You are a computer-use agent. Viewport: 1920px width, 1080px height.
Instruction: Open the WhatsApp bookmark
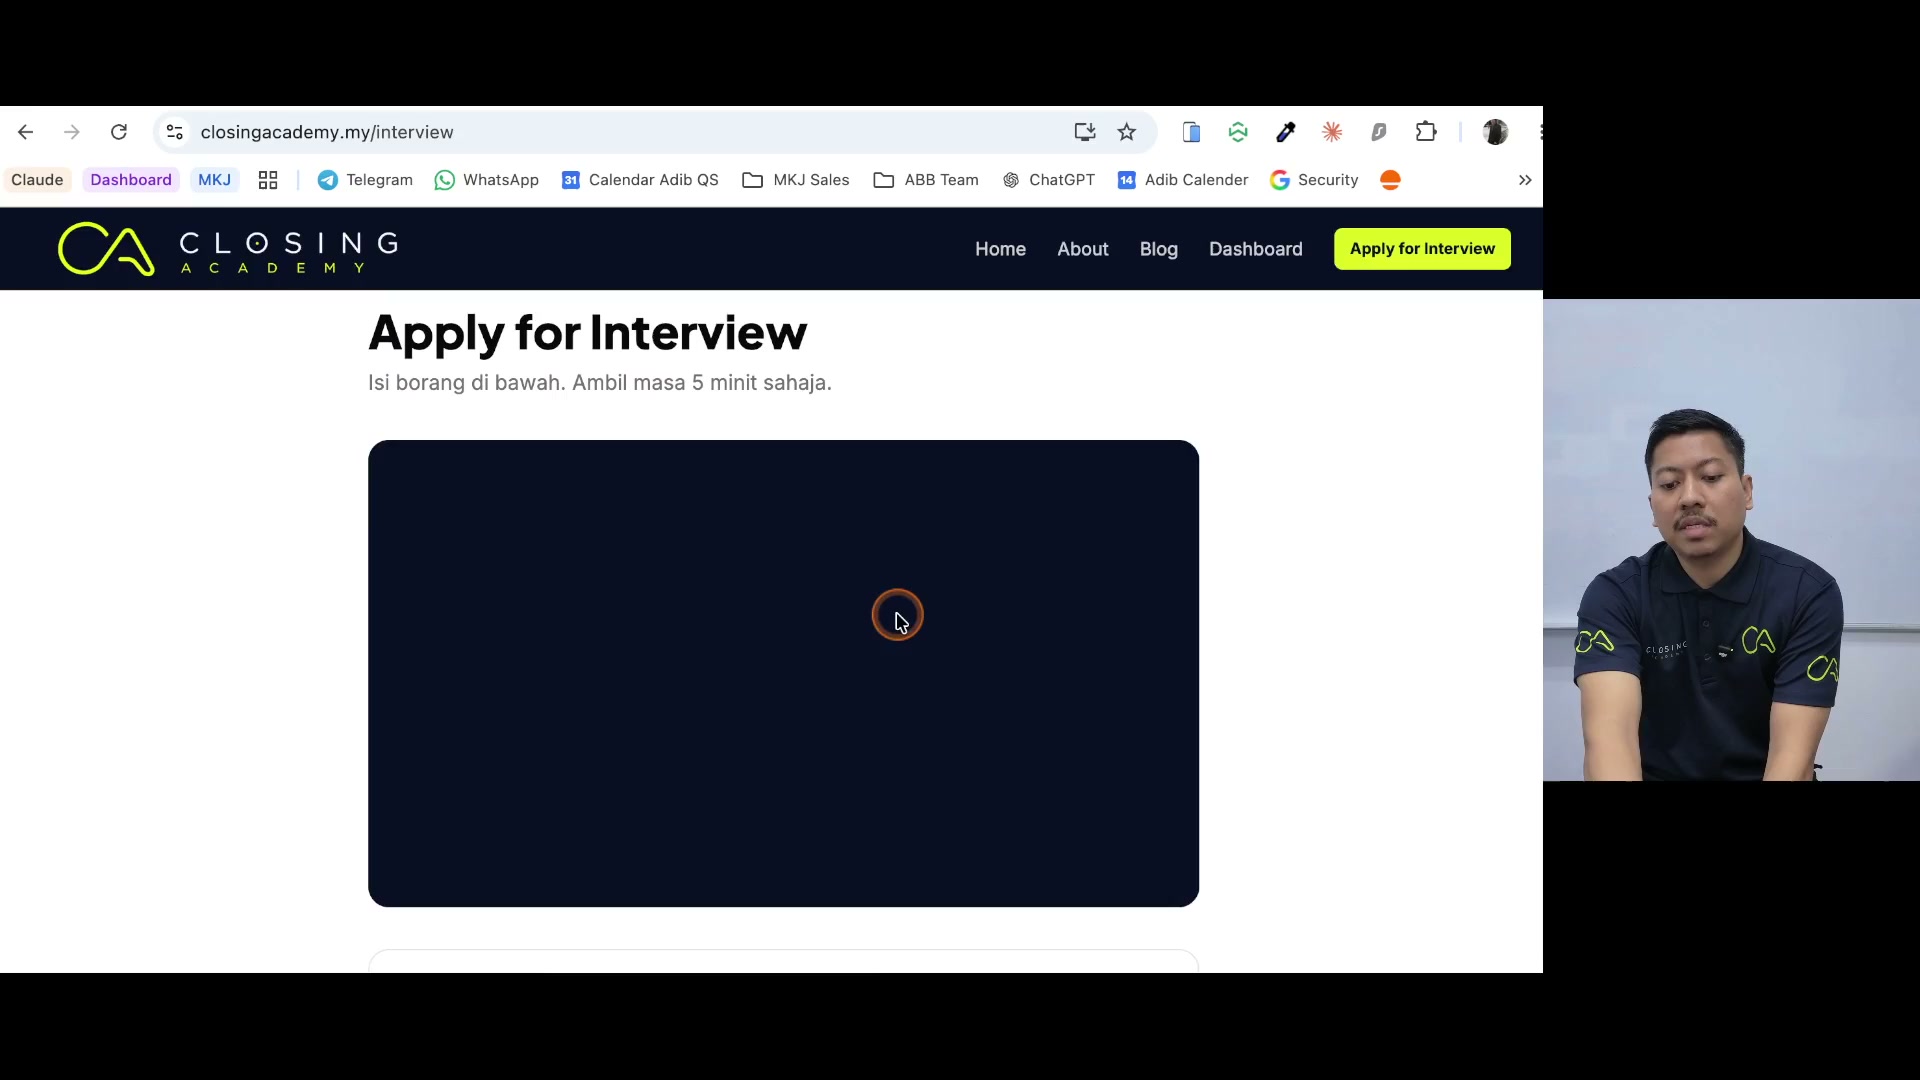click(487, 180)
